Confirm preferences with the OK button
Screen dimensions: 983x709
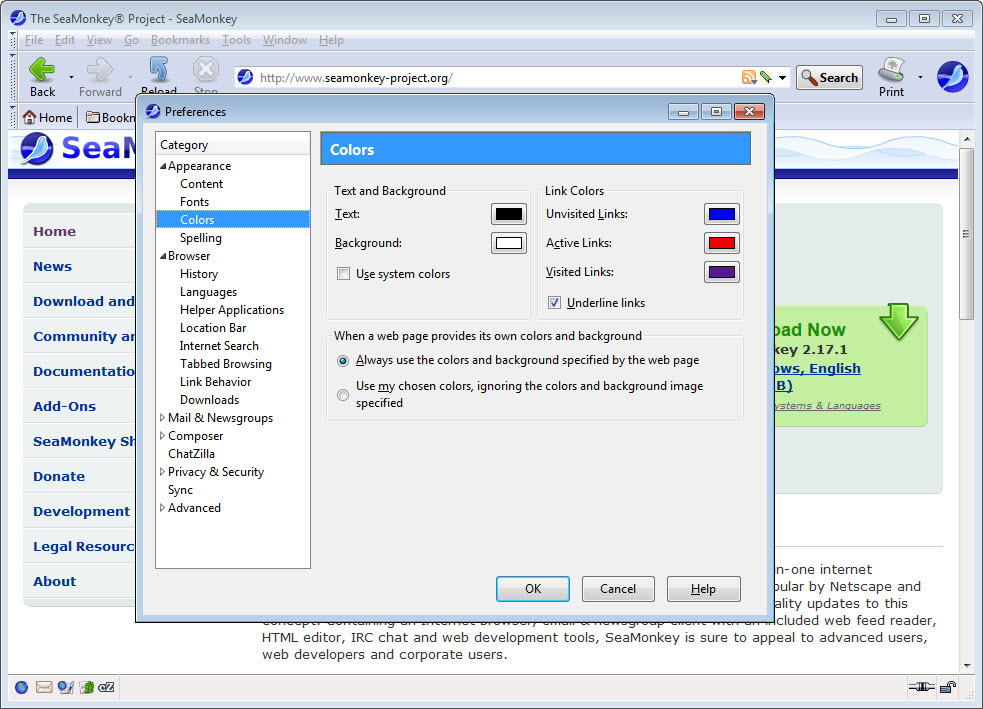coord(533,589)
